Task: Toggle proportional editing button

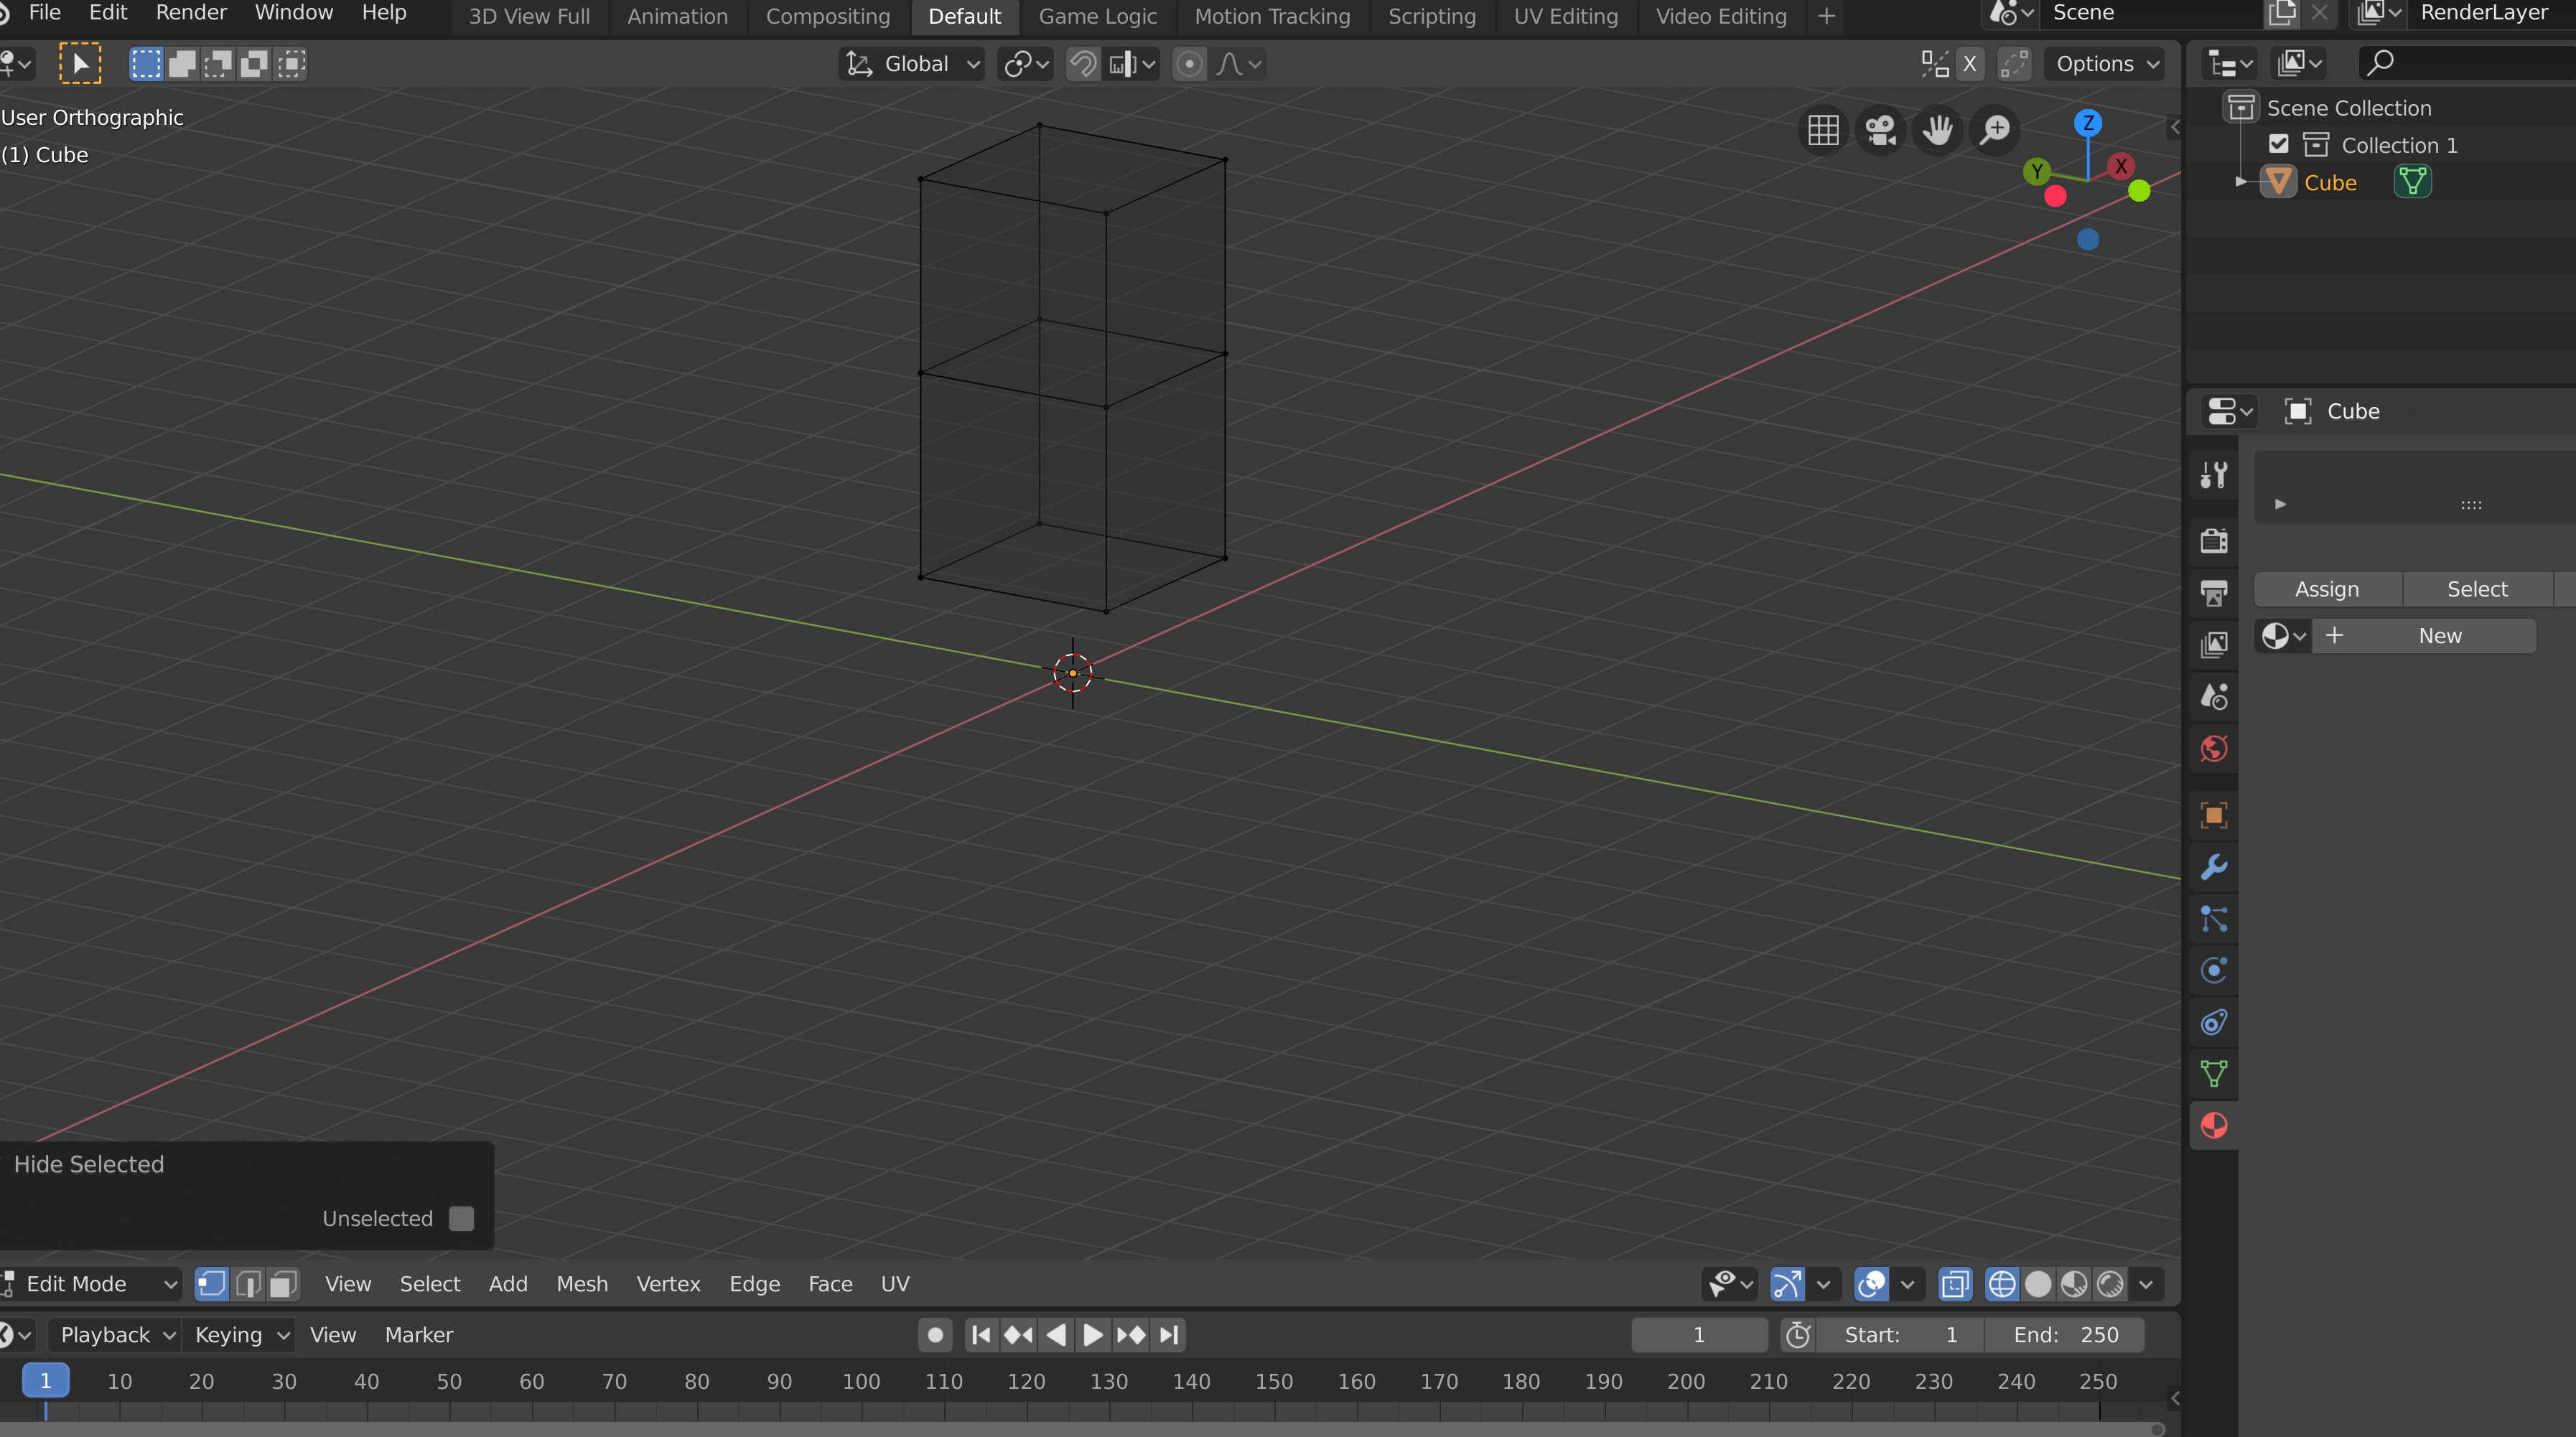Action: [x=1189, y=64]
